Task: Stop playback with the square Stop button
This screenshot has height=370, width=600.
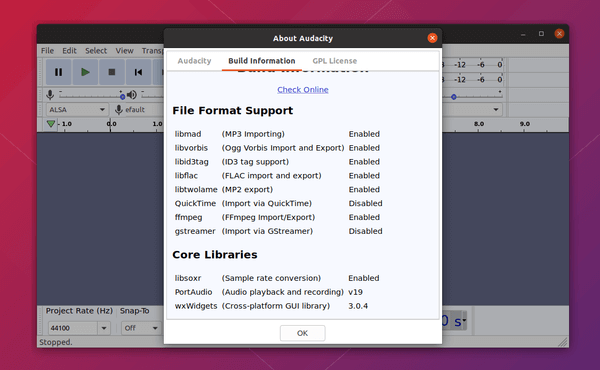Action: (x=112, y=72)
